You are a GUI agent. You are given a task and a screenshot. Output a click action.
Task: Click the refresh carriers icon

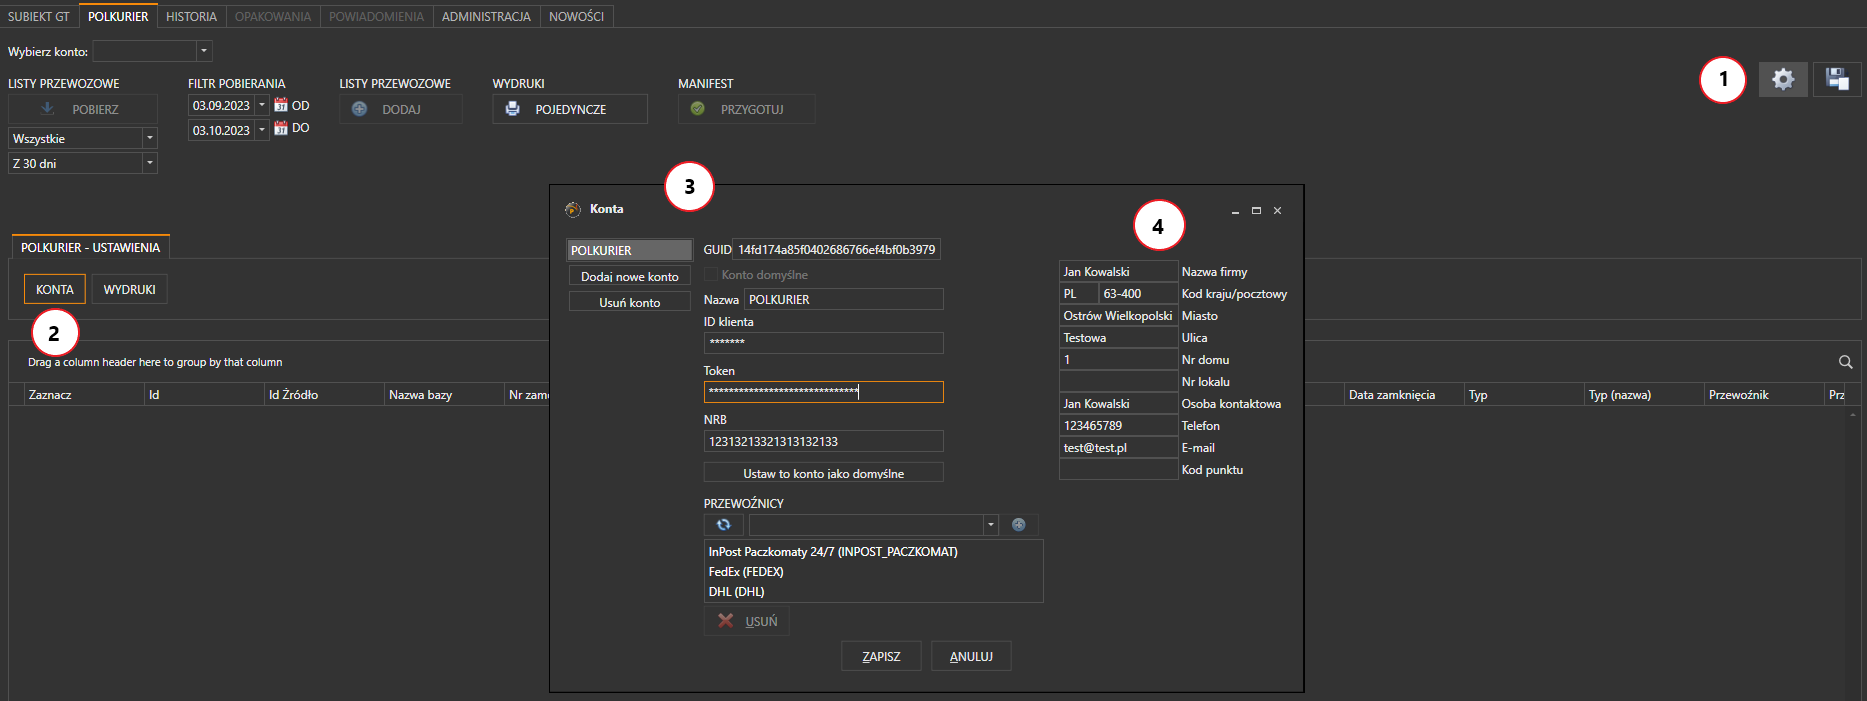723,525
